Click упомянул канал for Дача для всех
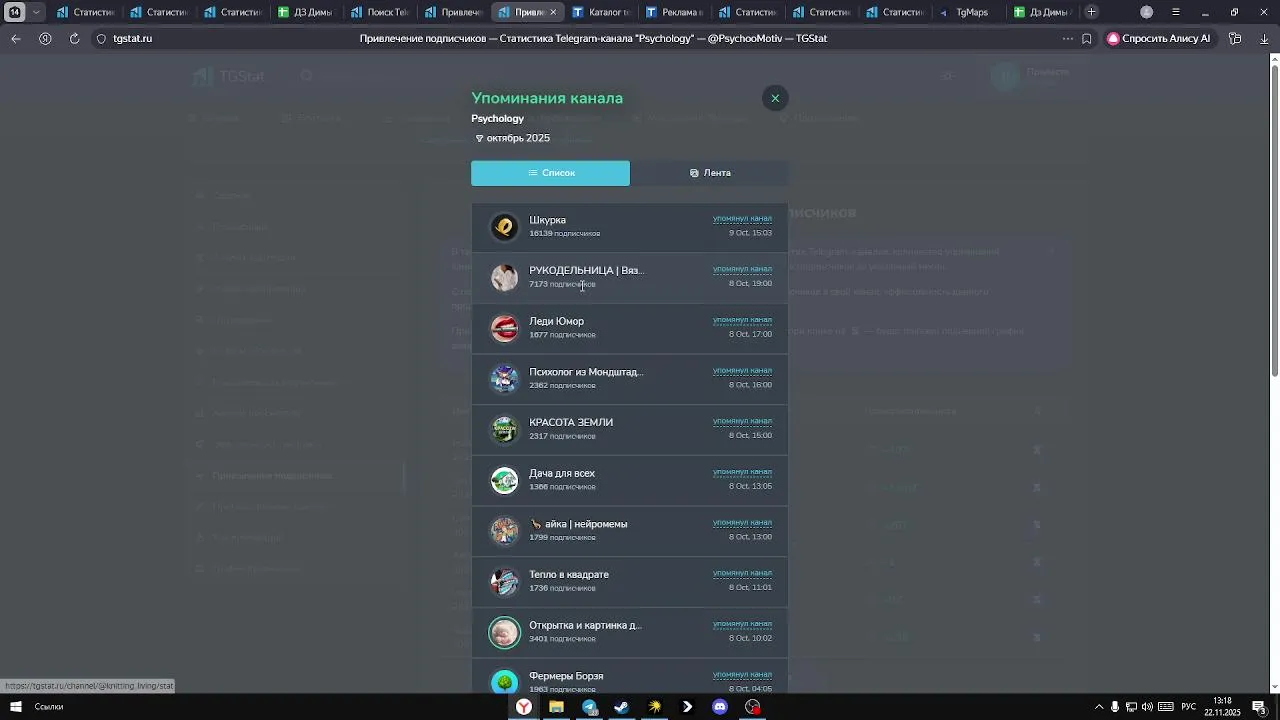The height and width of the screenshot is (720, 1280). (x=742, y=472)
